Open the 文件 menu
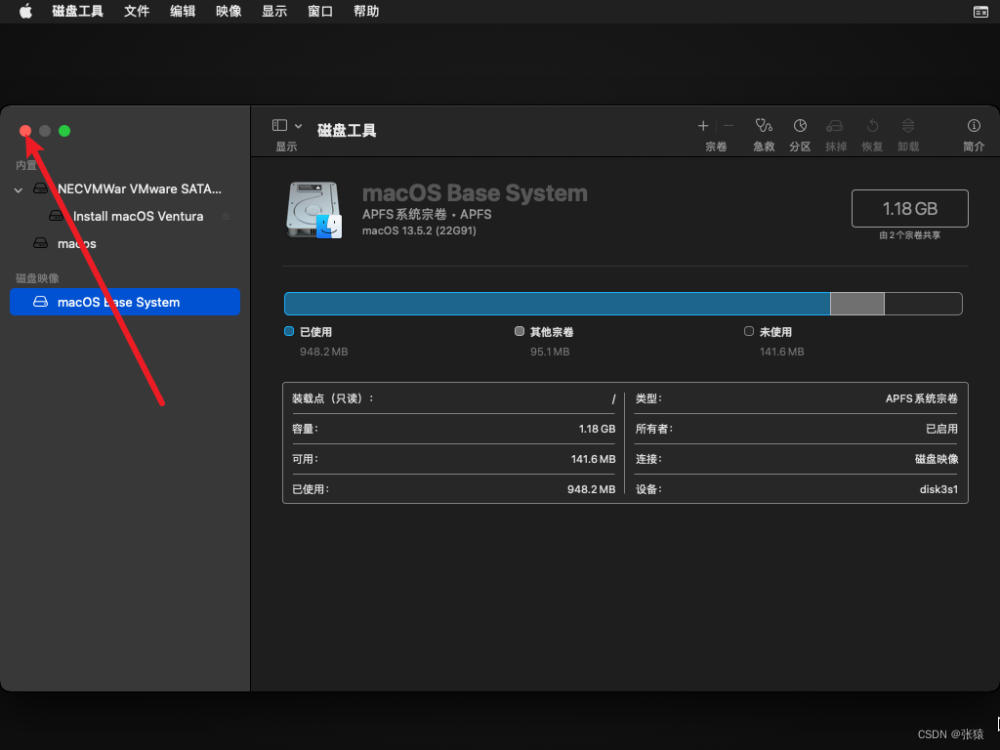 (x=136, y=11)
